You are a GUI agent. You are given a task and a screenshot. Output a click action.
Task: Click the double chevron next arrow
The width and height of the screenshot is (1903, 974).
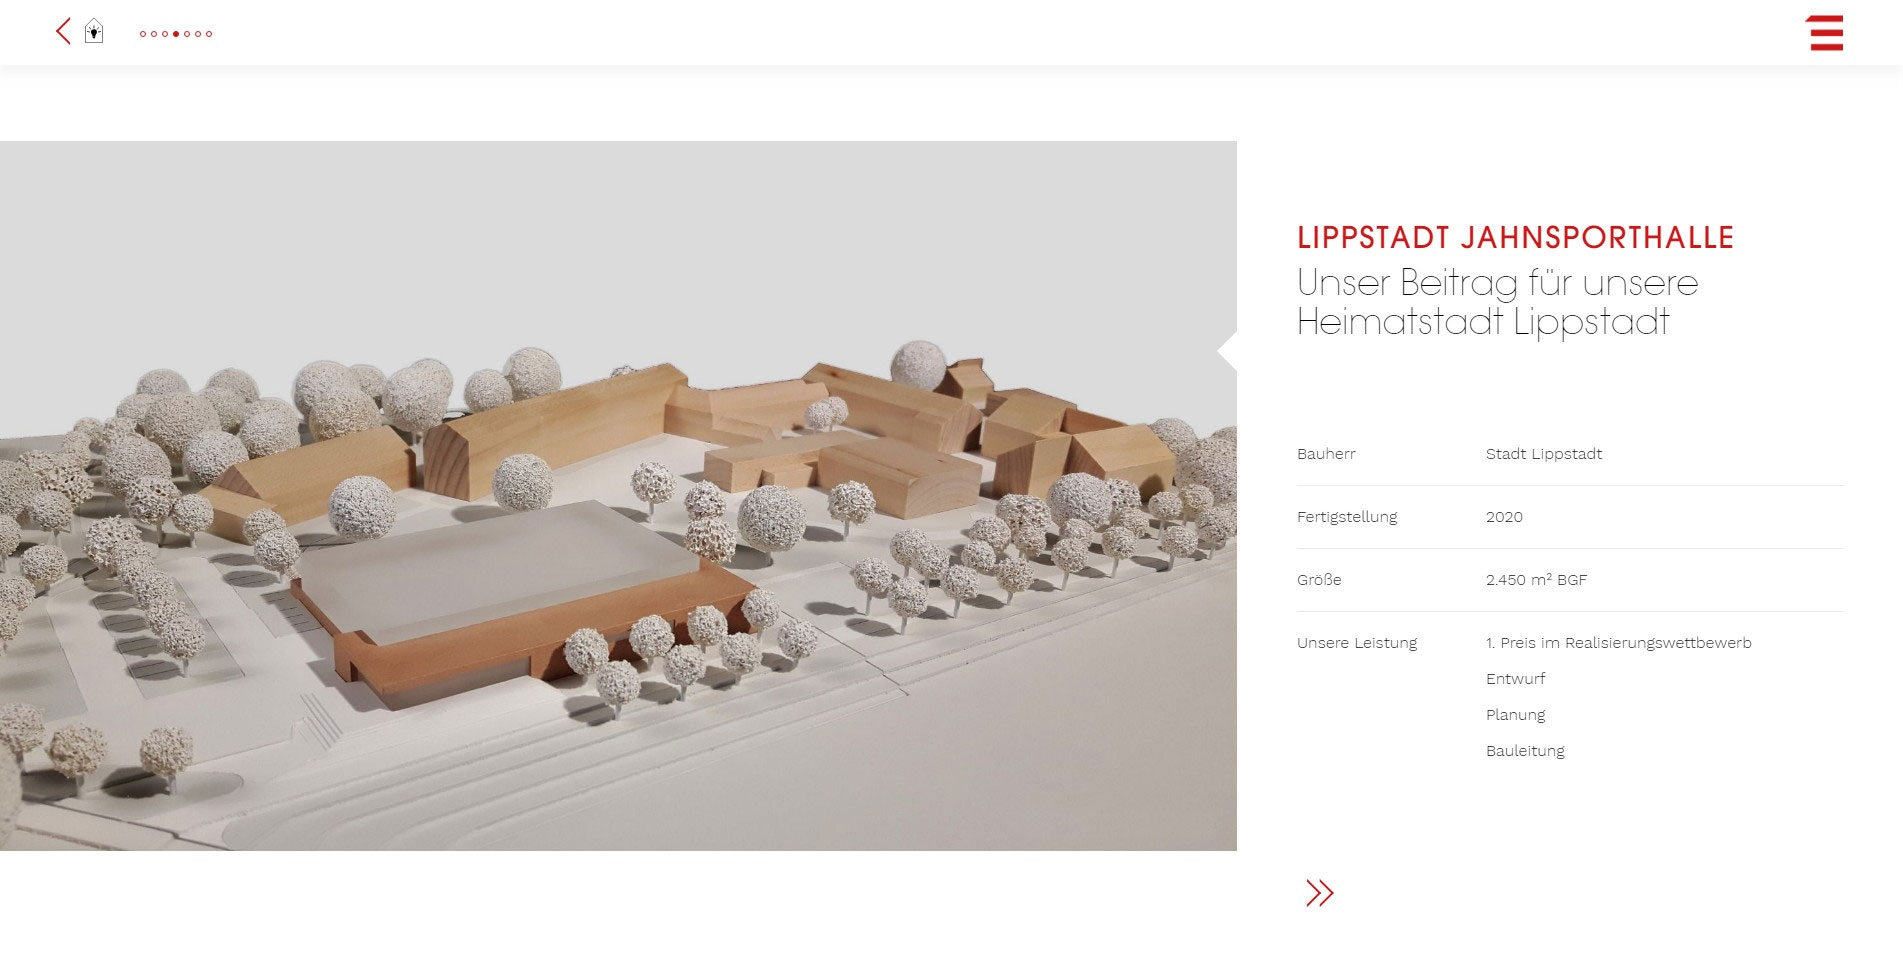click(1320, 893)
